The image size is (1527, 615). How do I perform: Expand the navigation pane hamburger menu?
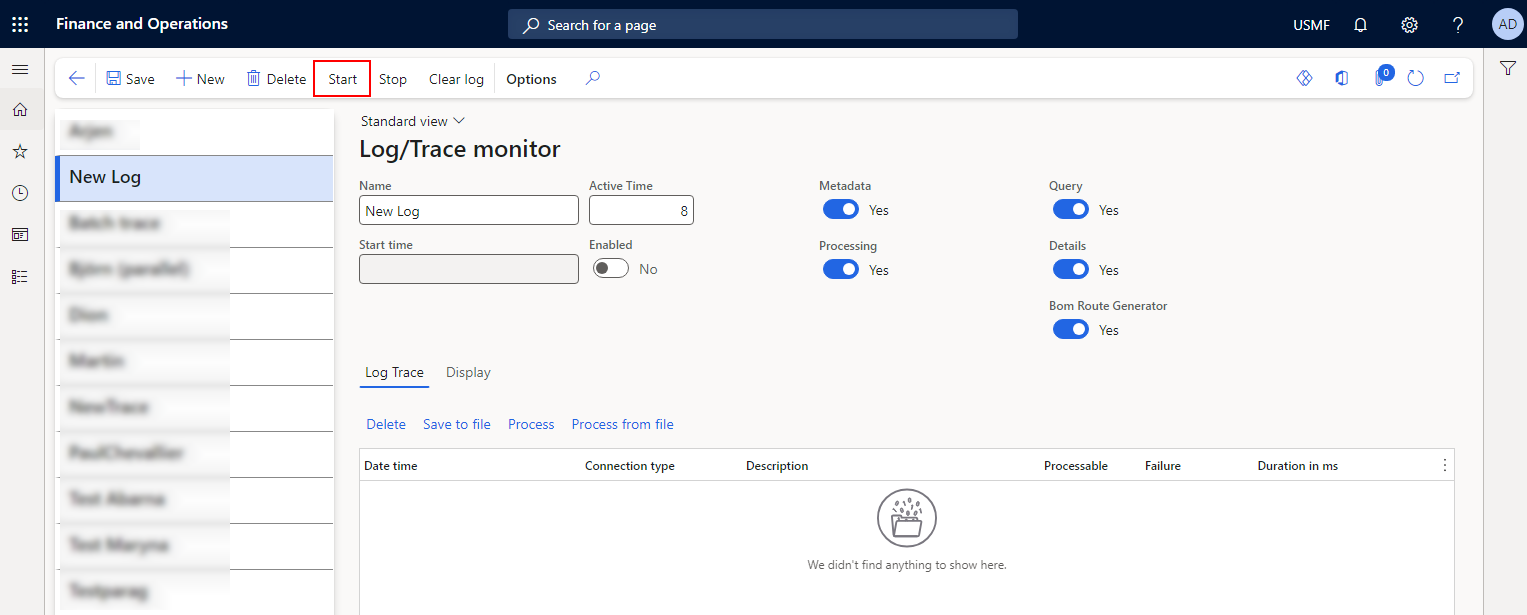tap(20, 69)
